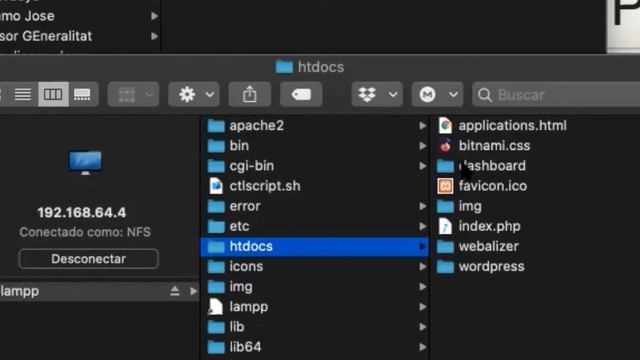
Task: Open the Dropbox toolbar dropdown
Action: coord(377,95)
